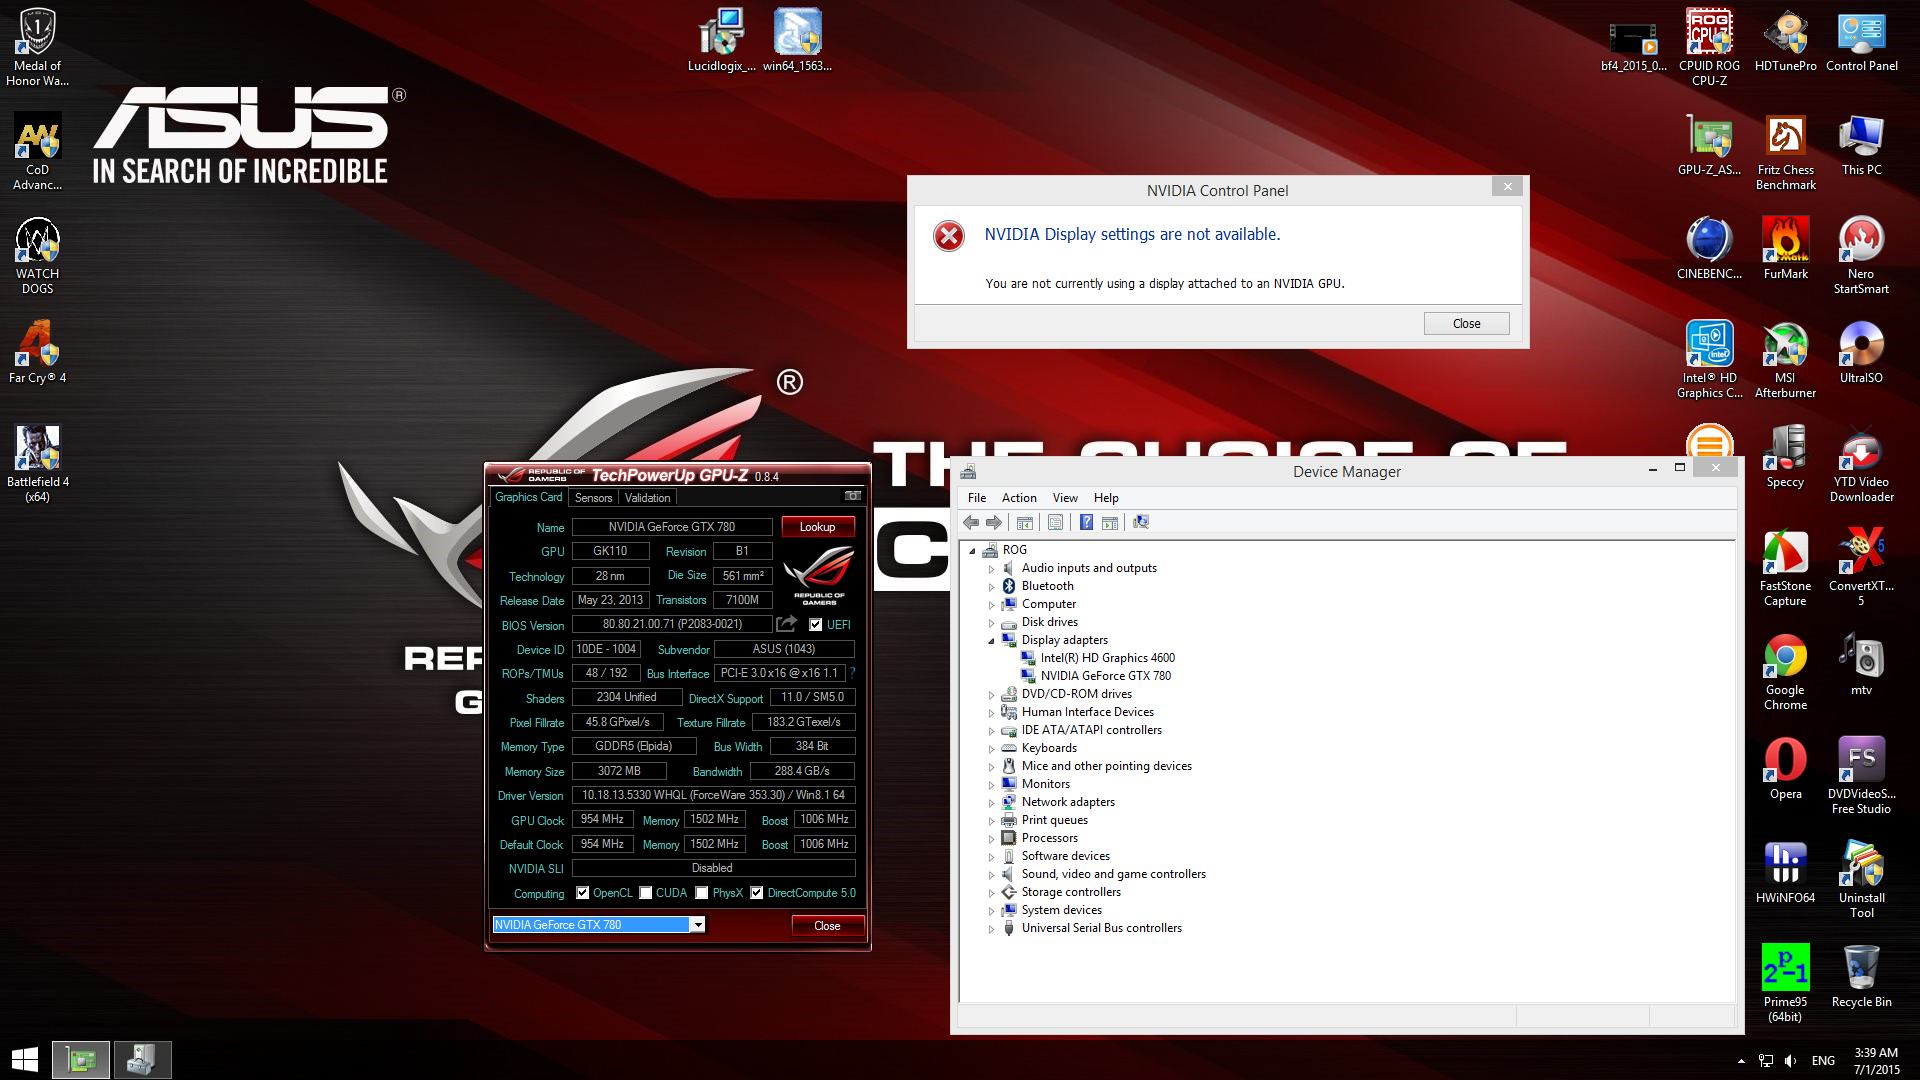The height and width of the screenshot is (1080, 1920).
Task: Open the GPU selection dropdown in GPU-Z
Action: (x=698, y=925)
